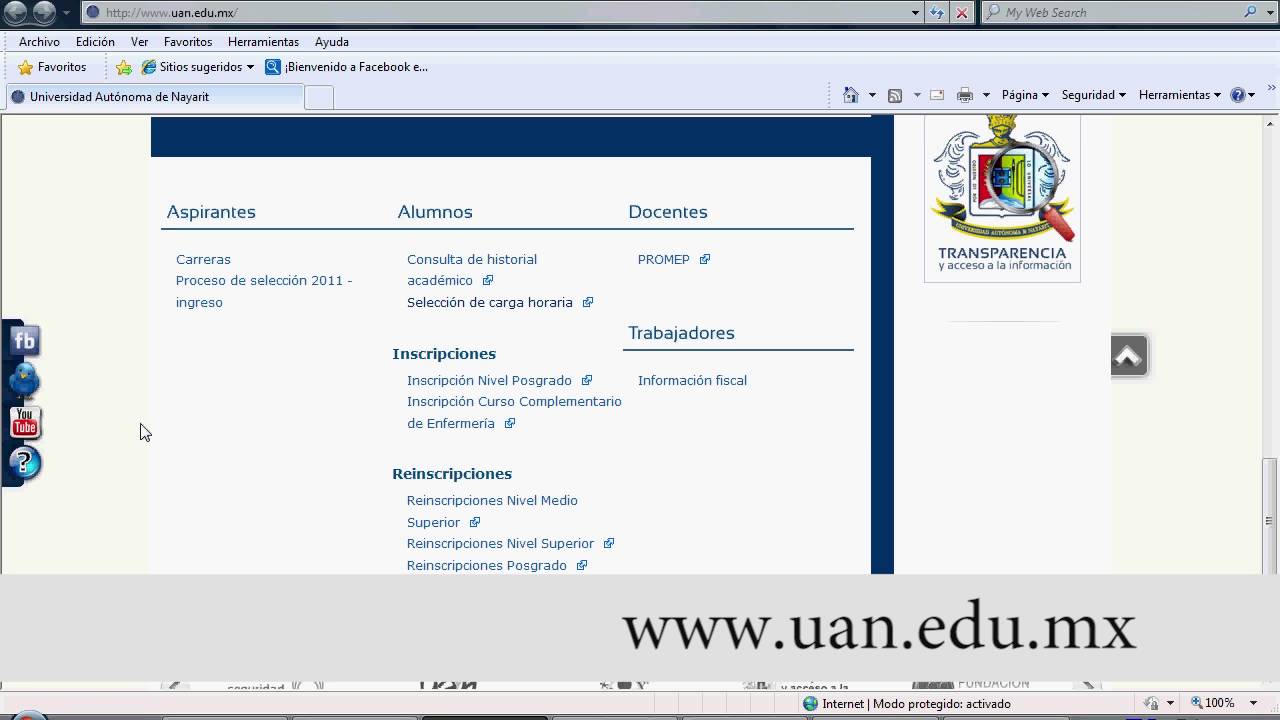Click the URL address bar field
The image size is (1280, 720).
495,12
